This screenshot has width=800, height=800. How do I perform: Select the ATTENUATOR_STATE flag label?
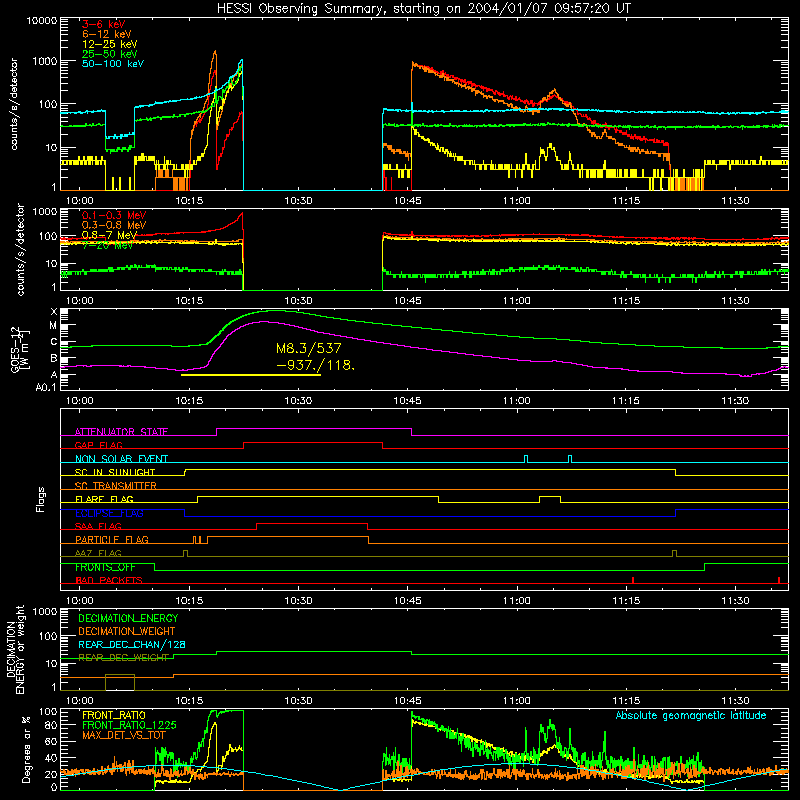[x=121, y=432]
